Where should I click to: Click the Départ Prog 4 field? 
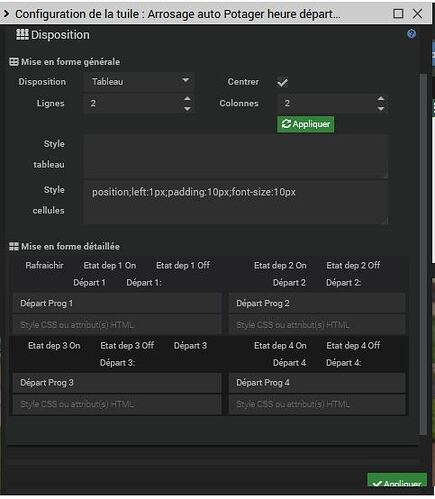(317, 383)
